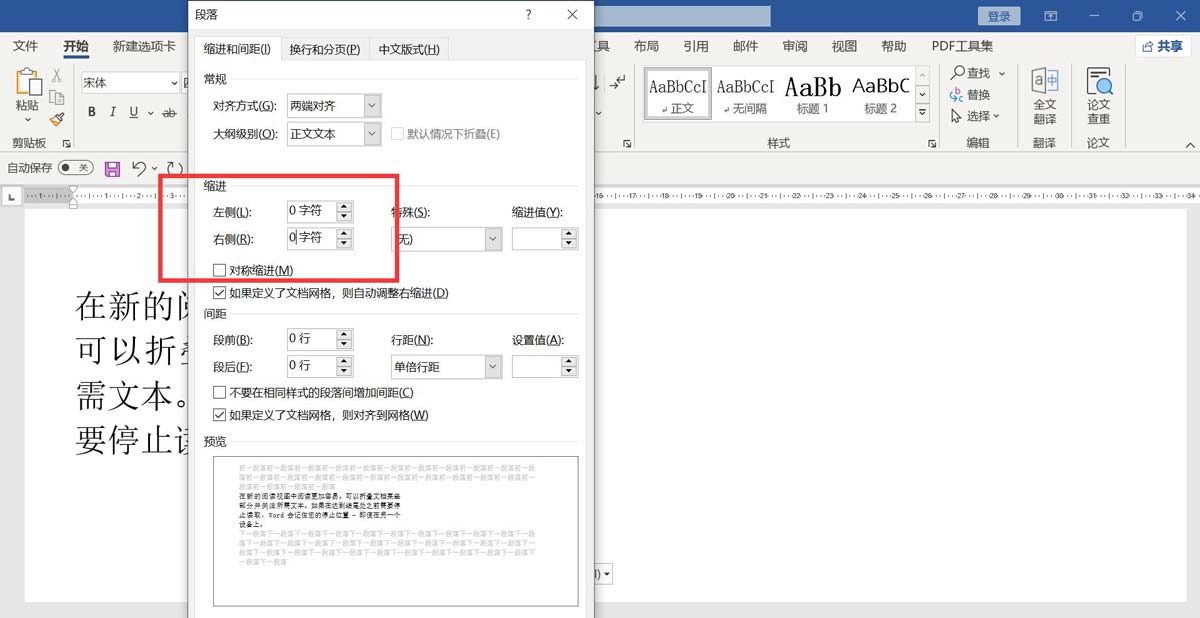Uncheck snap to grid (对齐到网格) checkbox
Image resolution: width=1200 pixels, height=618 pixels.
[x=219, y=415]
